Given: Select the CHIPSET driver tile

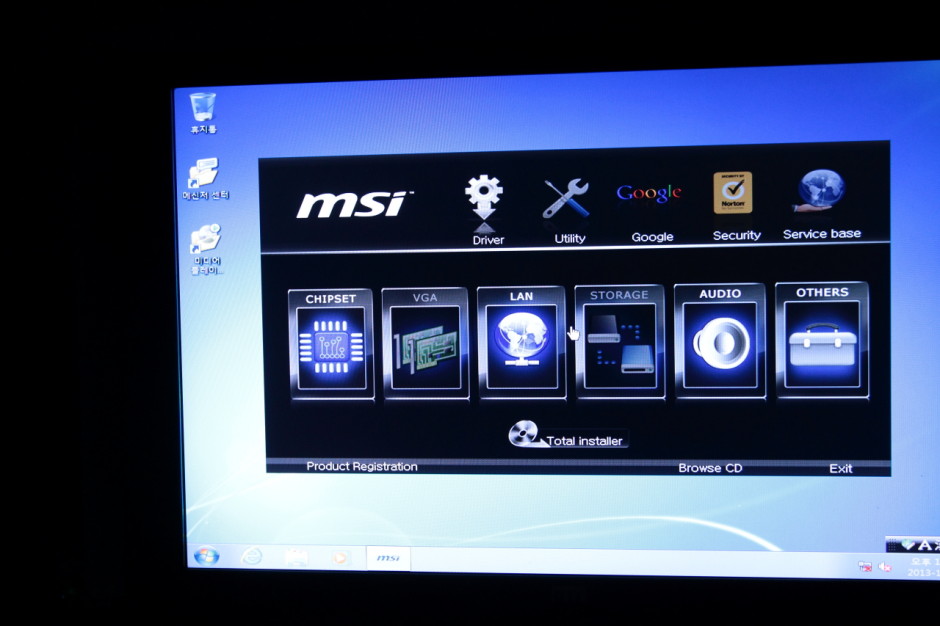Looking at the screenshot, I should (331, 345).
